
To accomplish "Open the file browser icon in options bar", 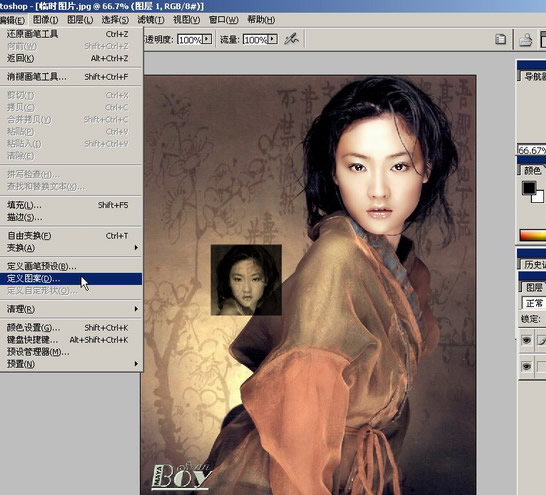I will tap(526, 39).
